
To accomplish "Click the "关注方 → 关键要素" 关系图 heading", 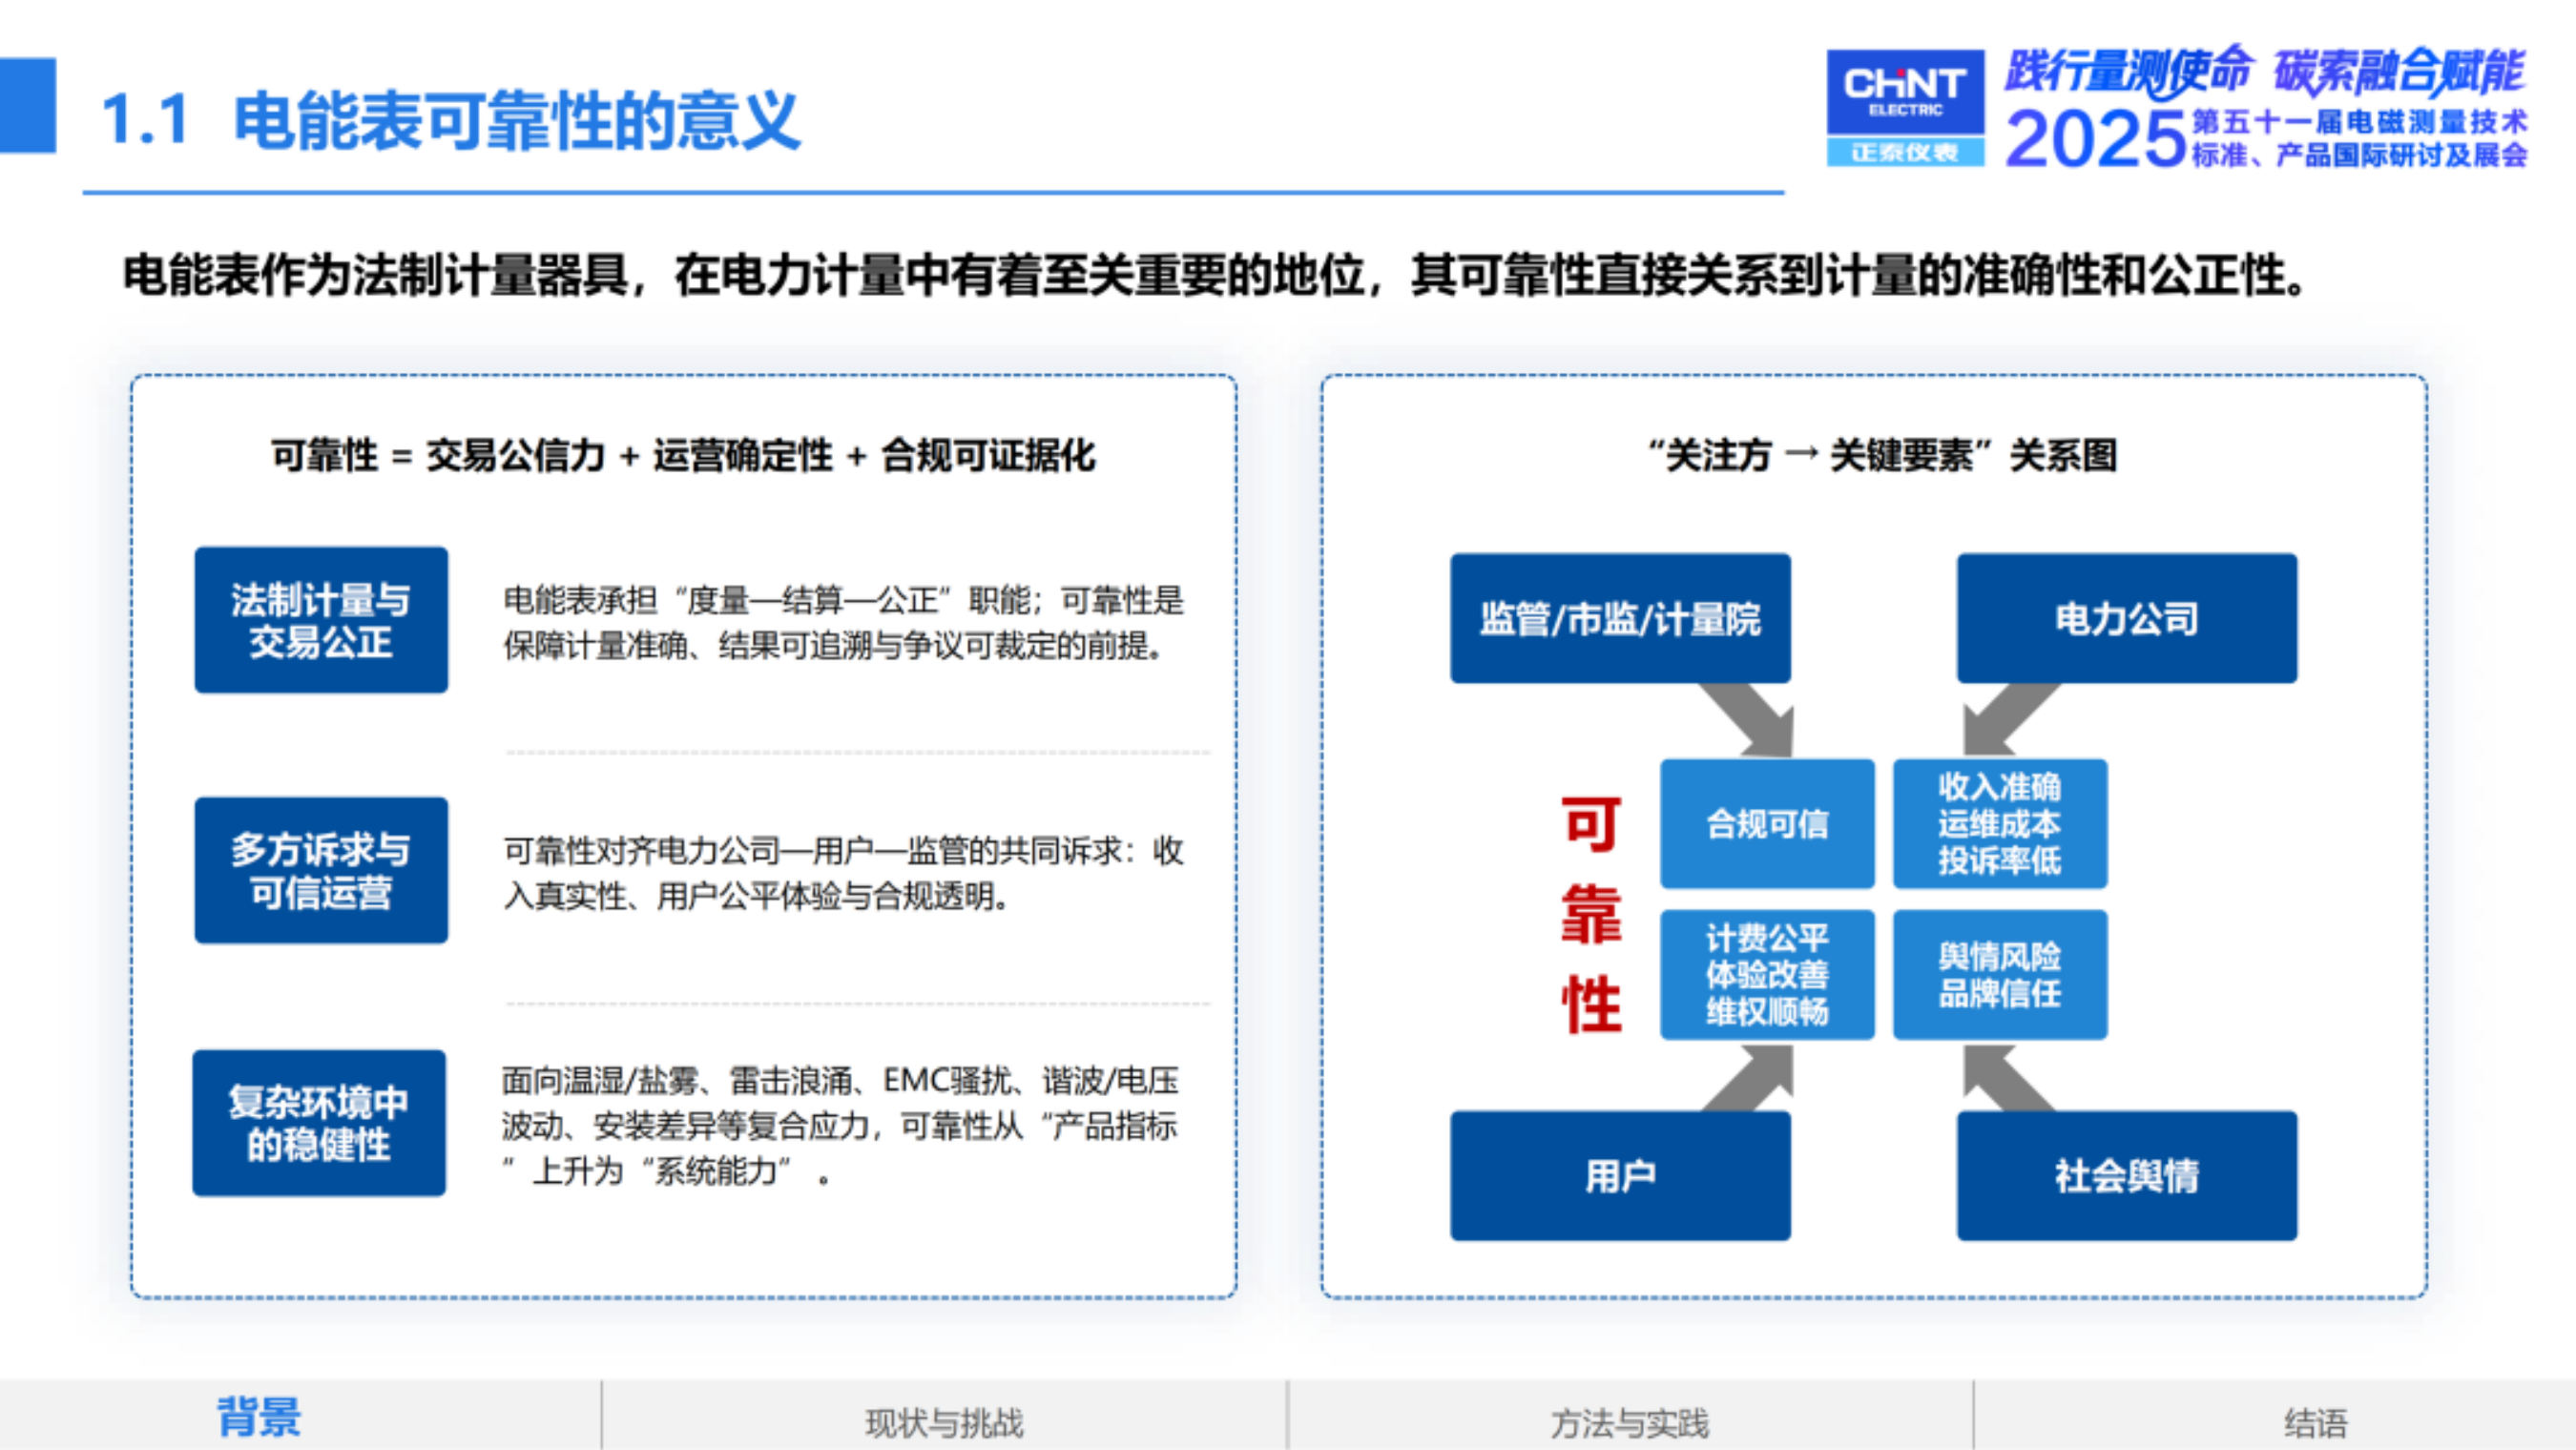I will [x=1882, y=456].
